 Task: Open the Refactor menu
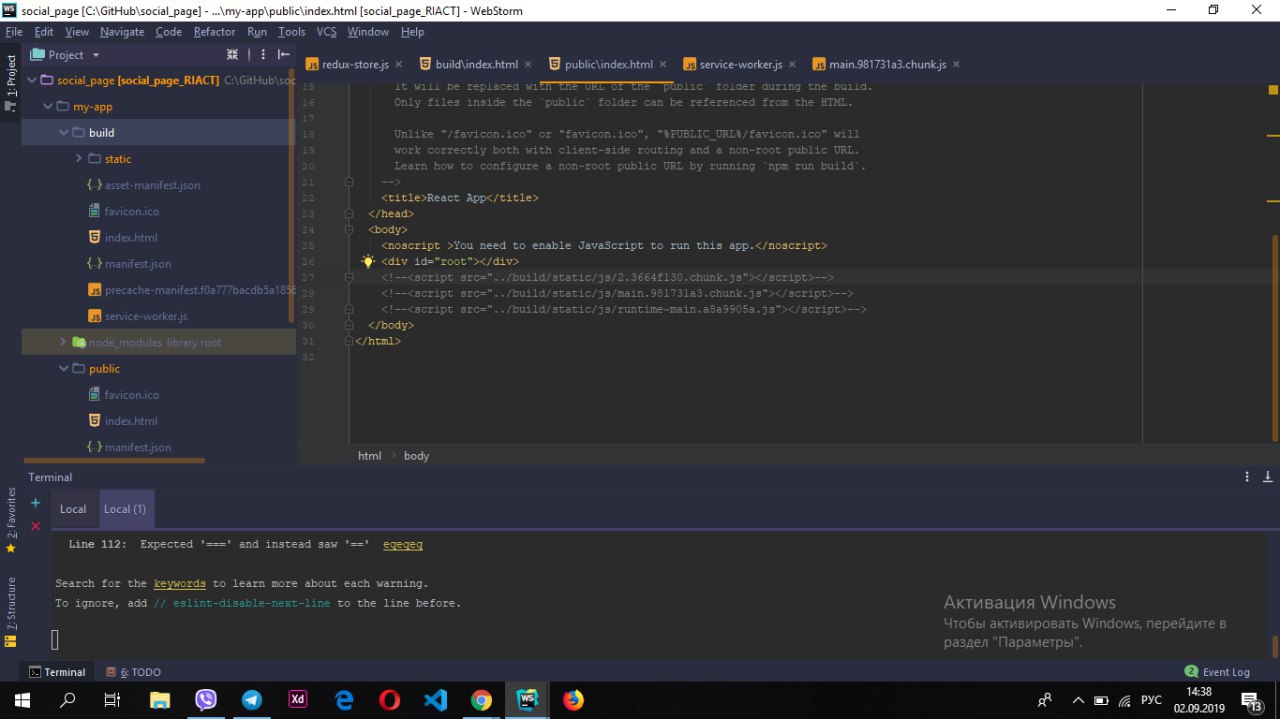[214, 32]
